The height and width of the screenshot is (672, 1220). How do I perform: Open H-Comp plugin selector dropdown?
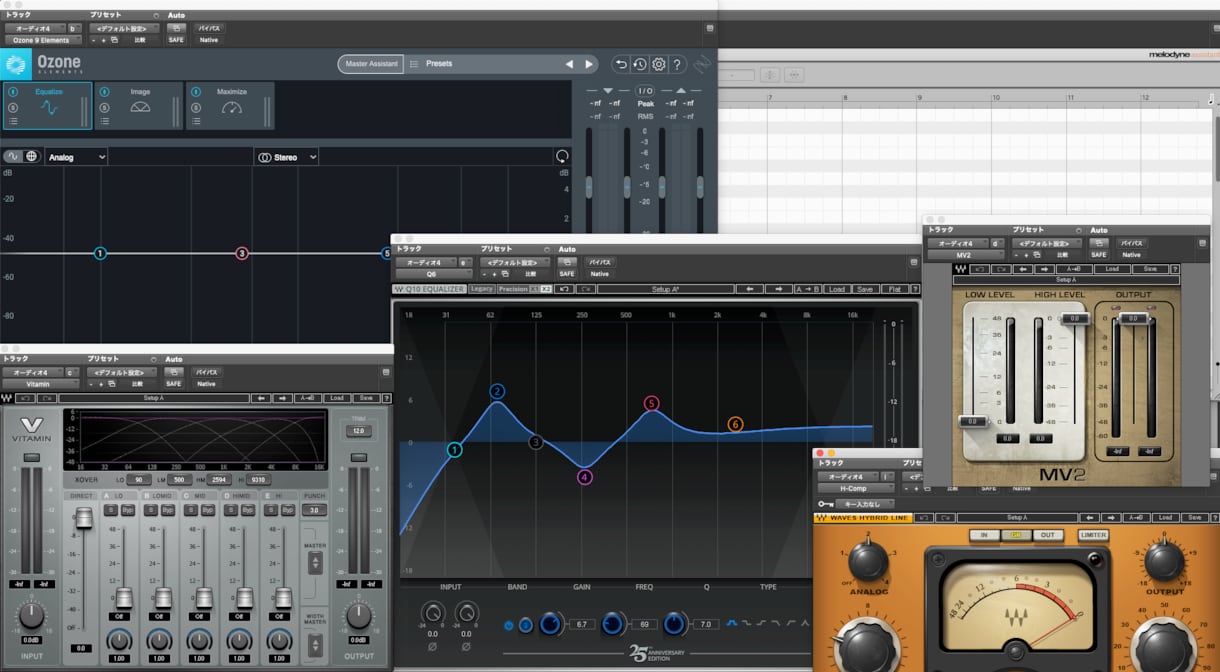[x=856, y=488]
